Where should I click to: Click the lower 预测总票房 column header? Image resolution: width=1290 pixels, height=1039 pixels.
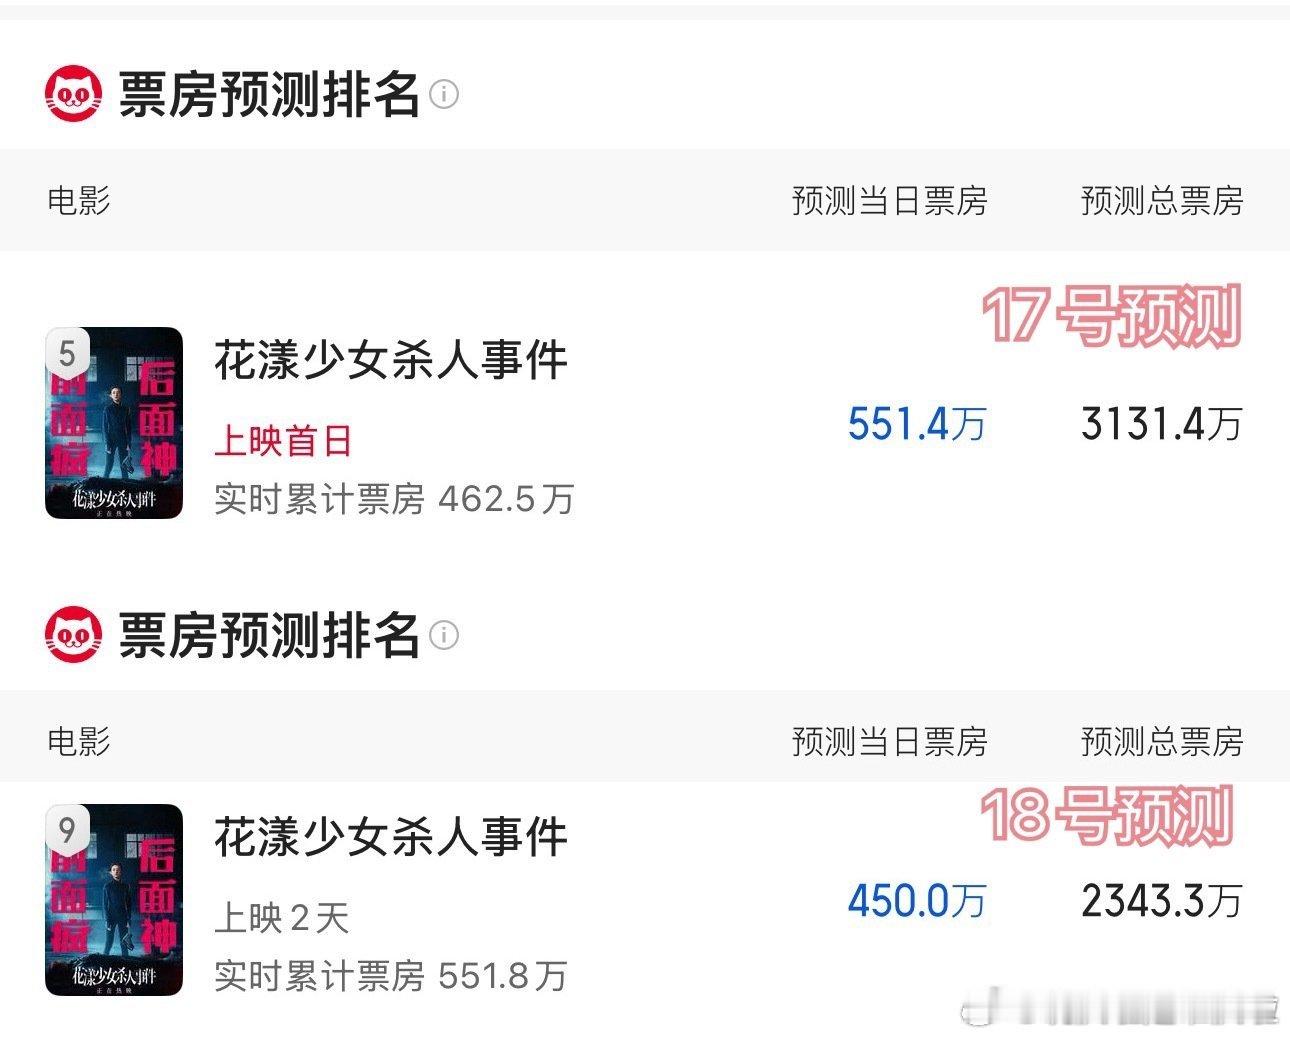tap(1162, 741)
